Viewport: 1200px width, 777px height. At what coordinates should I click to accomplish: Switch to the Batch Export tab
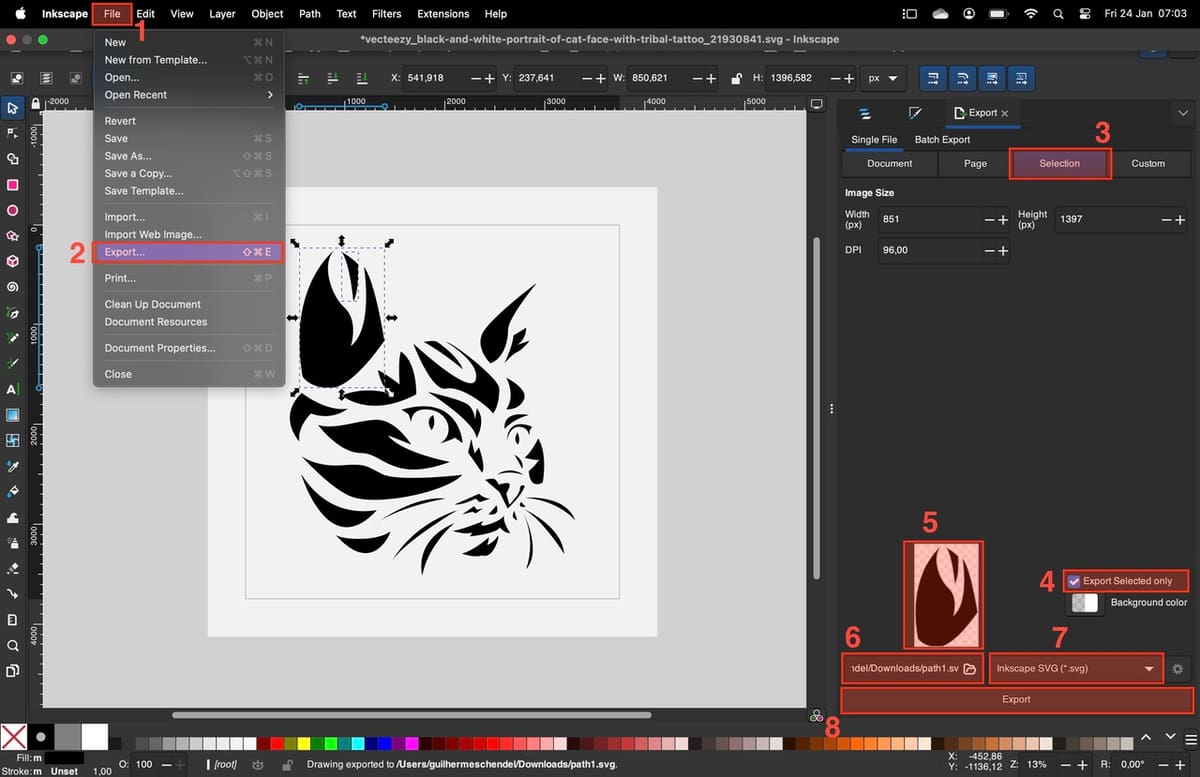point(942,140)
